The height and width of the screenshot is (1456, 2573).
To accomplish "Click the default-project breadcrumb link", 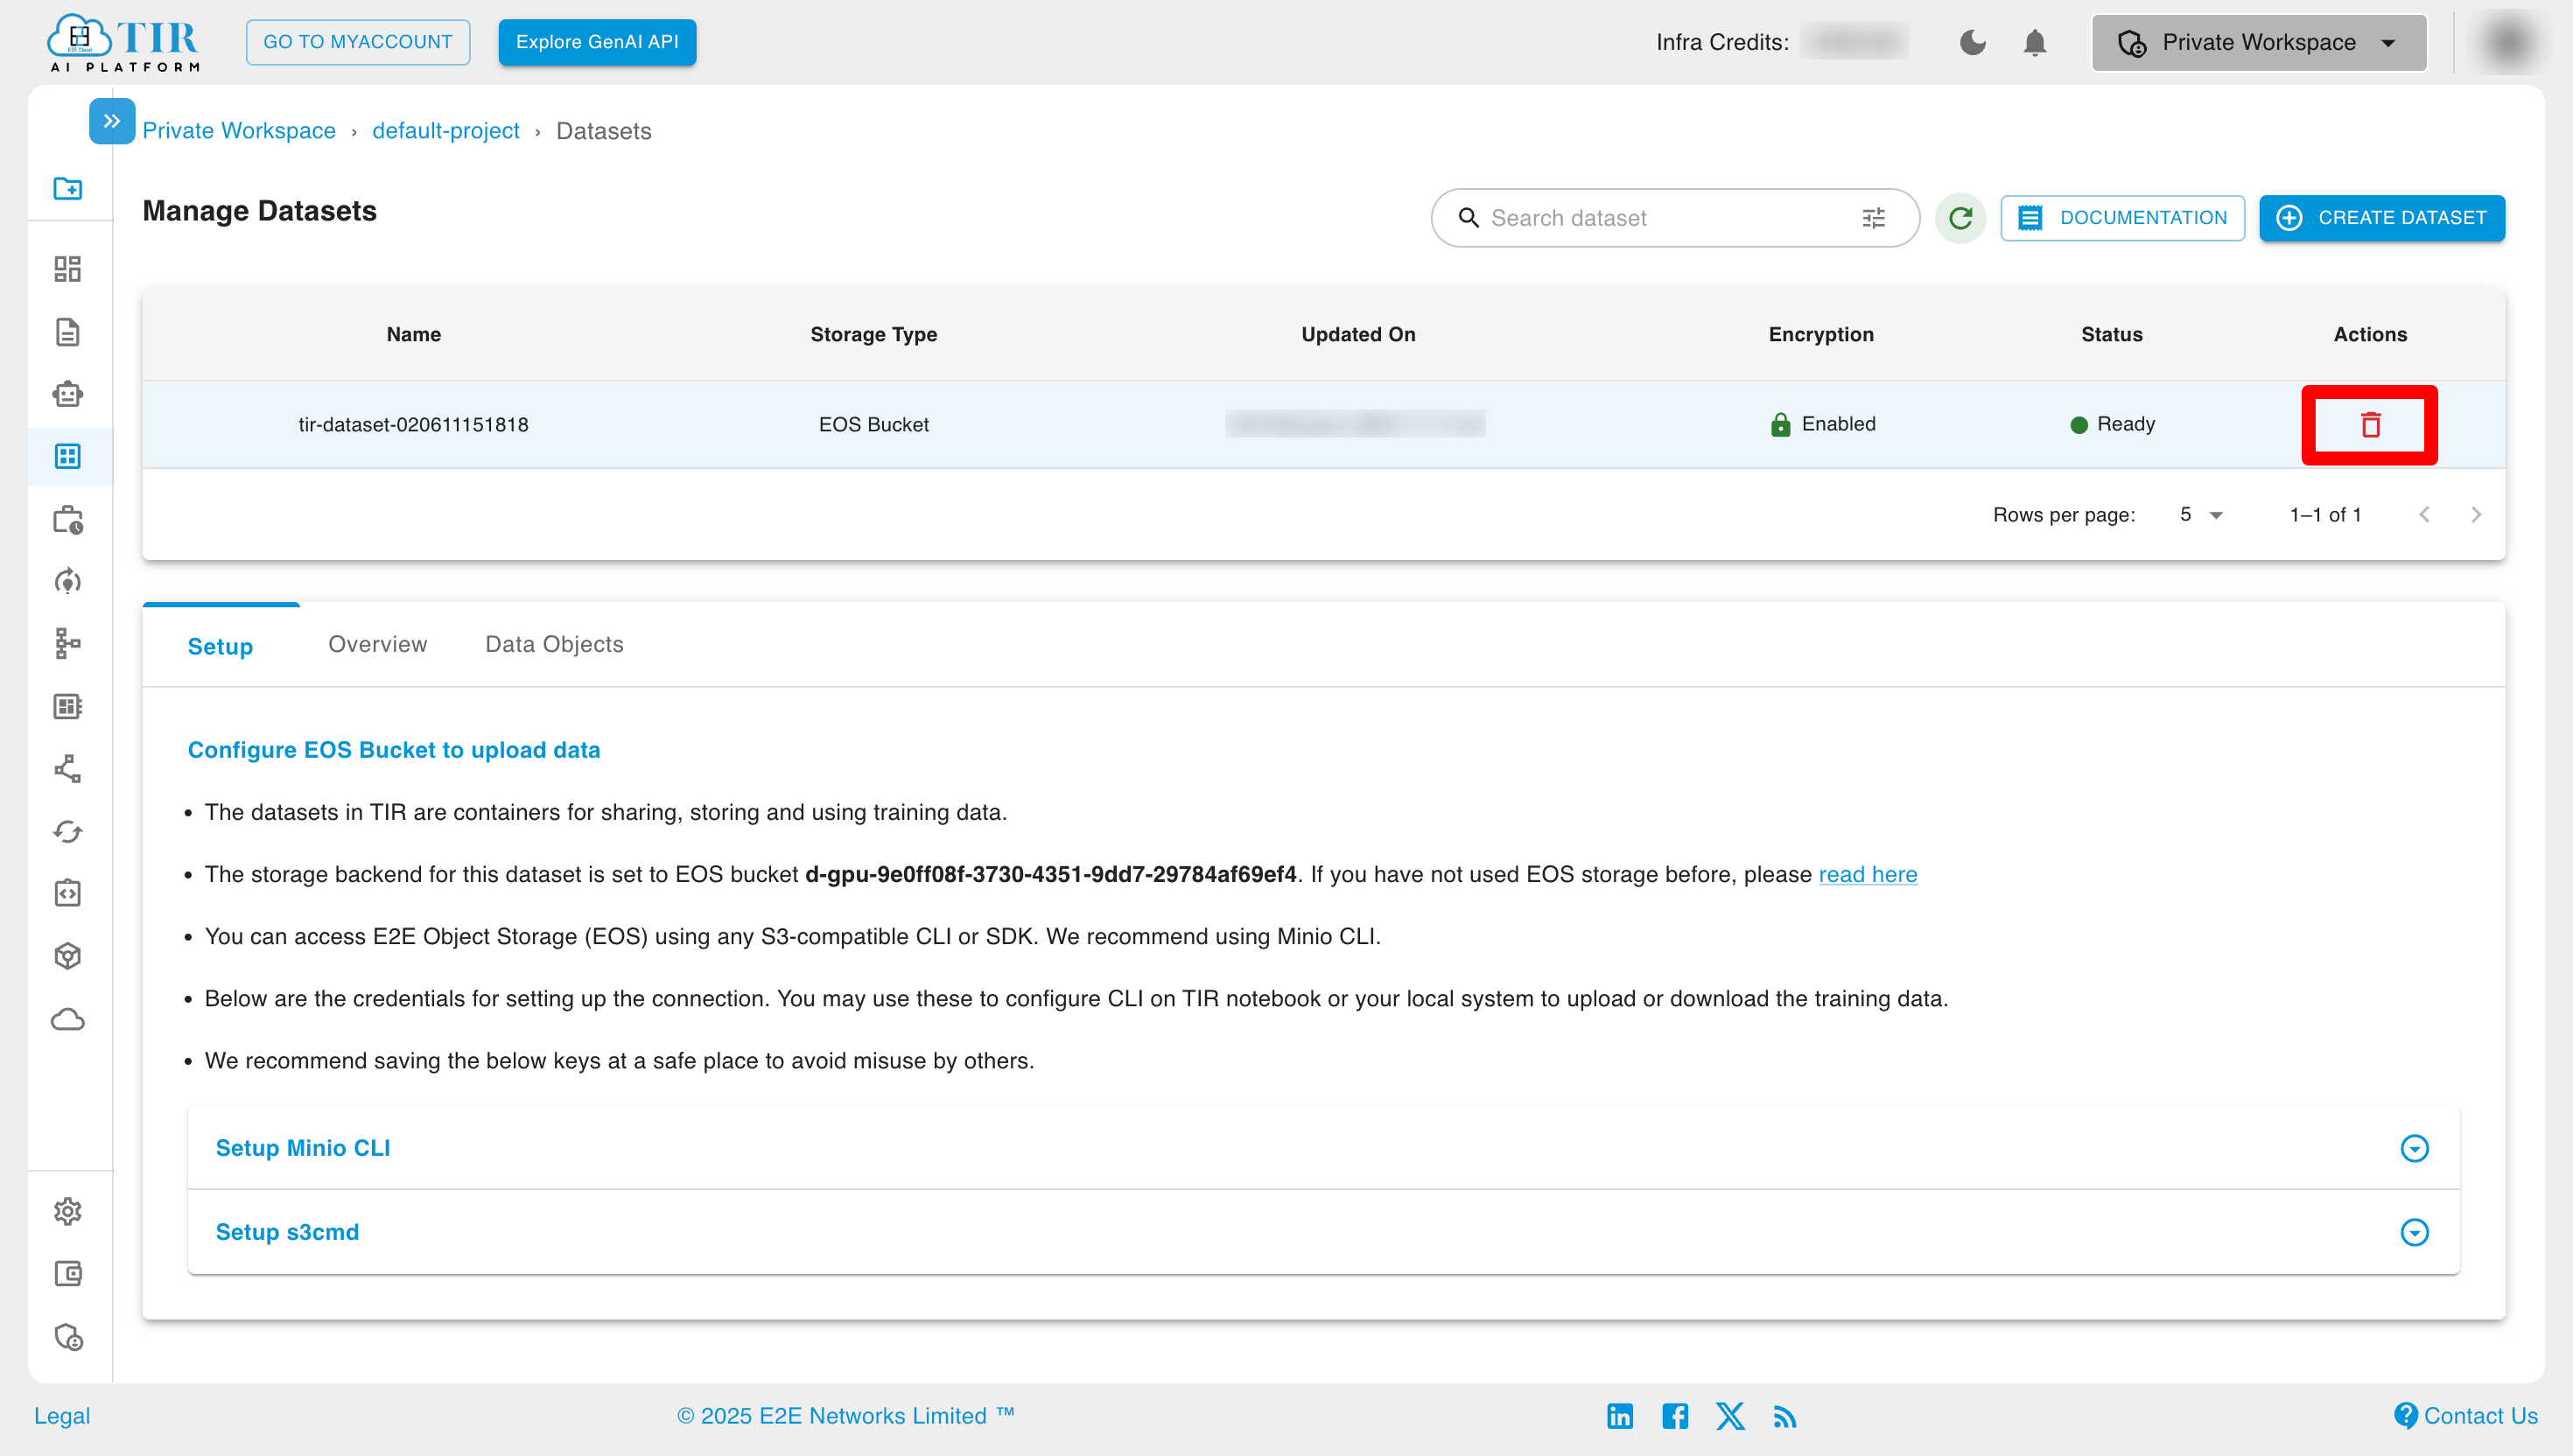I will click(x=445, y=130).
